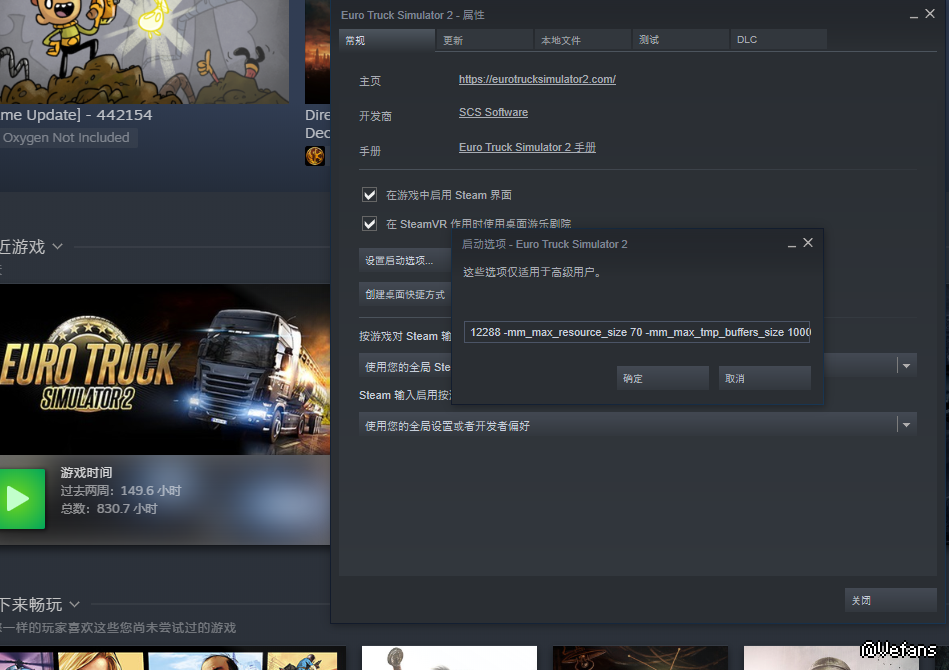
Task: Close the Euro Truck Simulator 2 属性 window
Action: (x=930, y=13)
